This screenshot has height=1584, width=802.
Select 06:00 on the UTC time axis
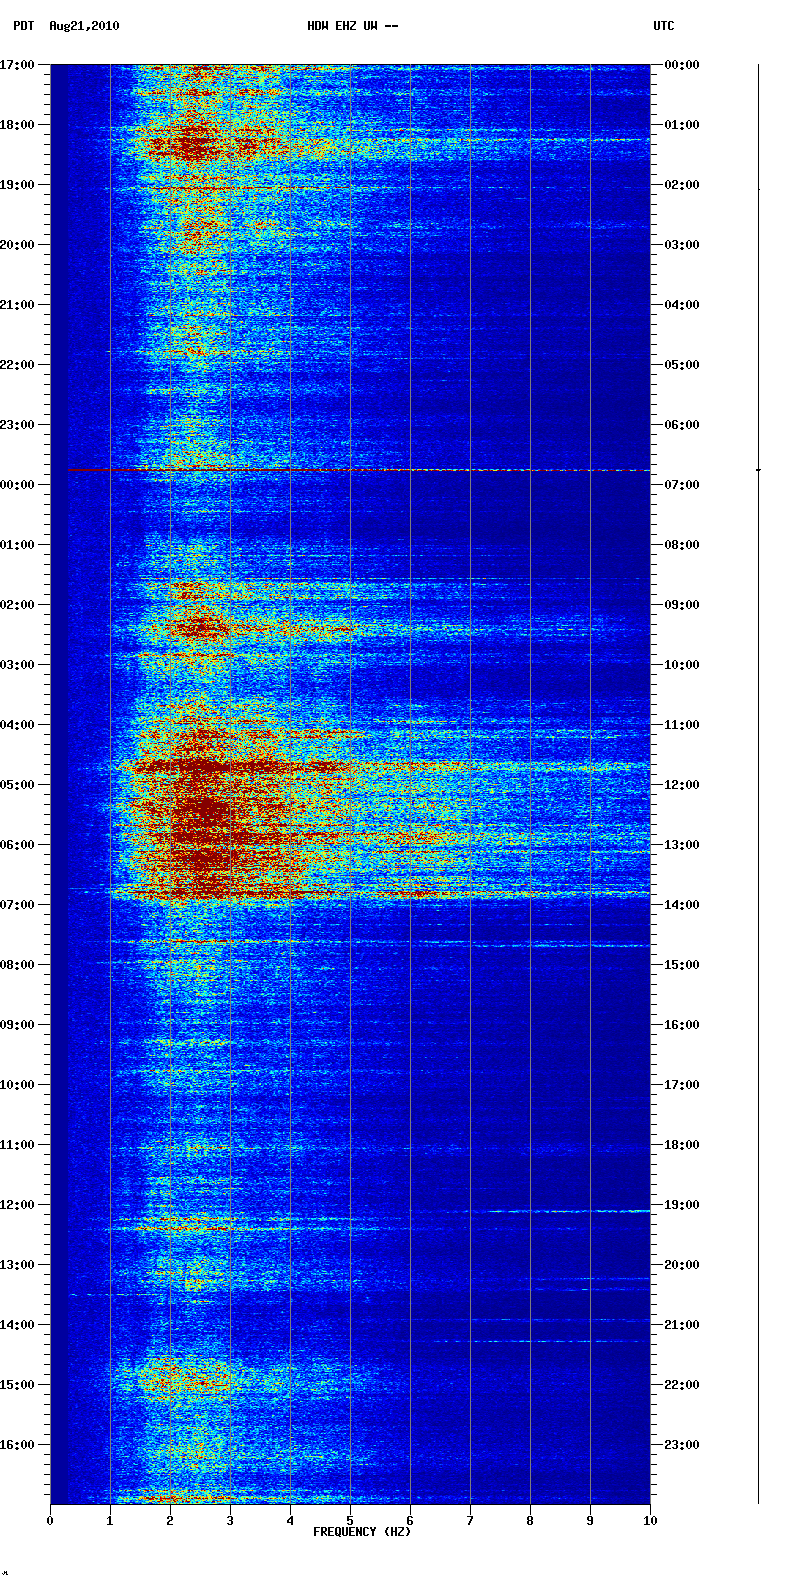tap(682, 425)
